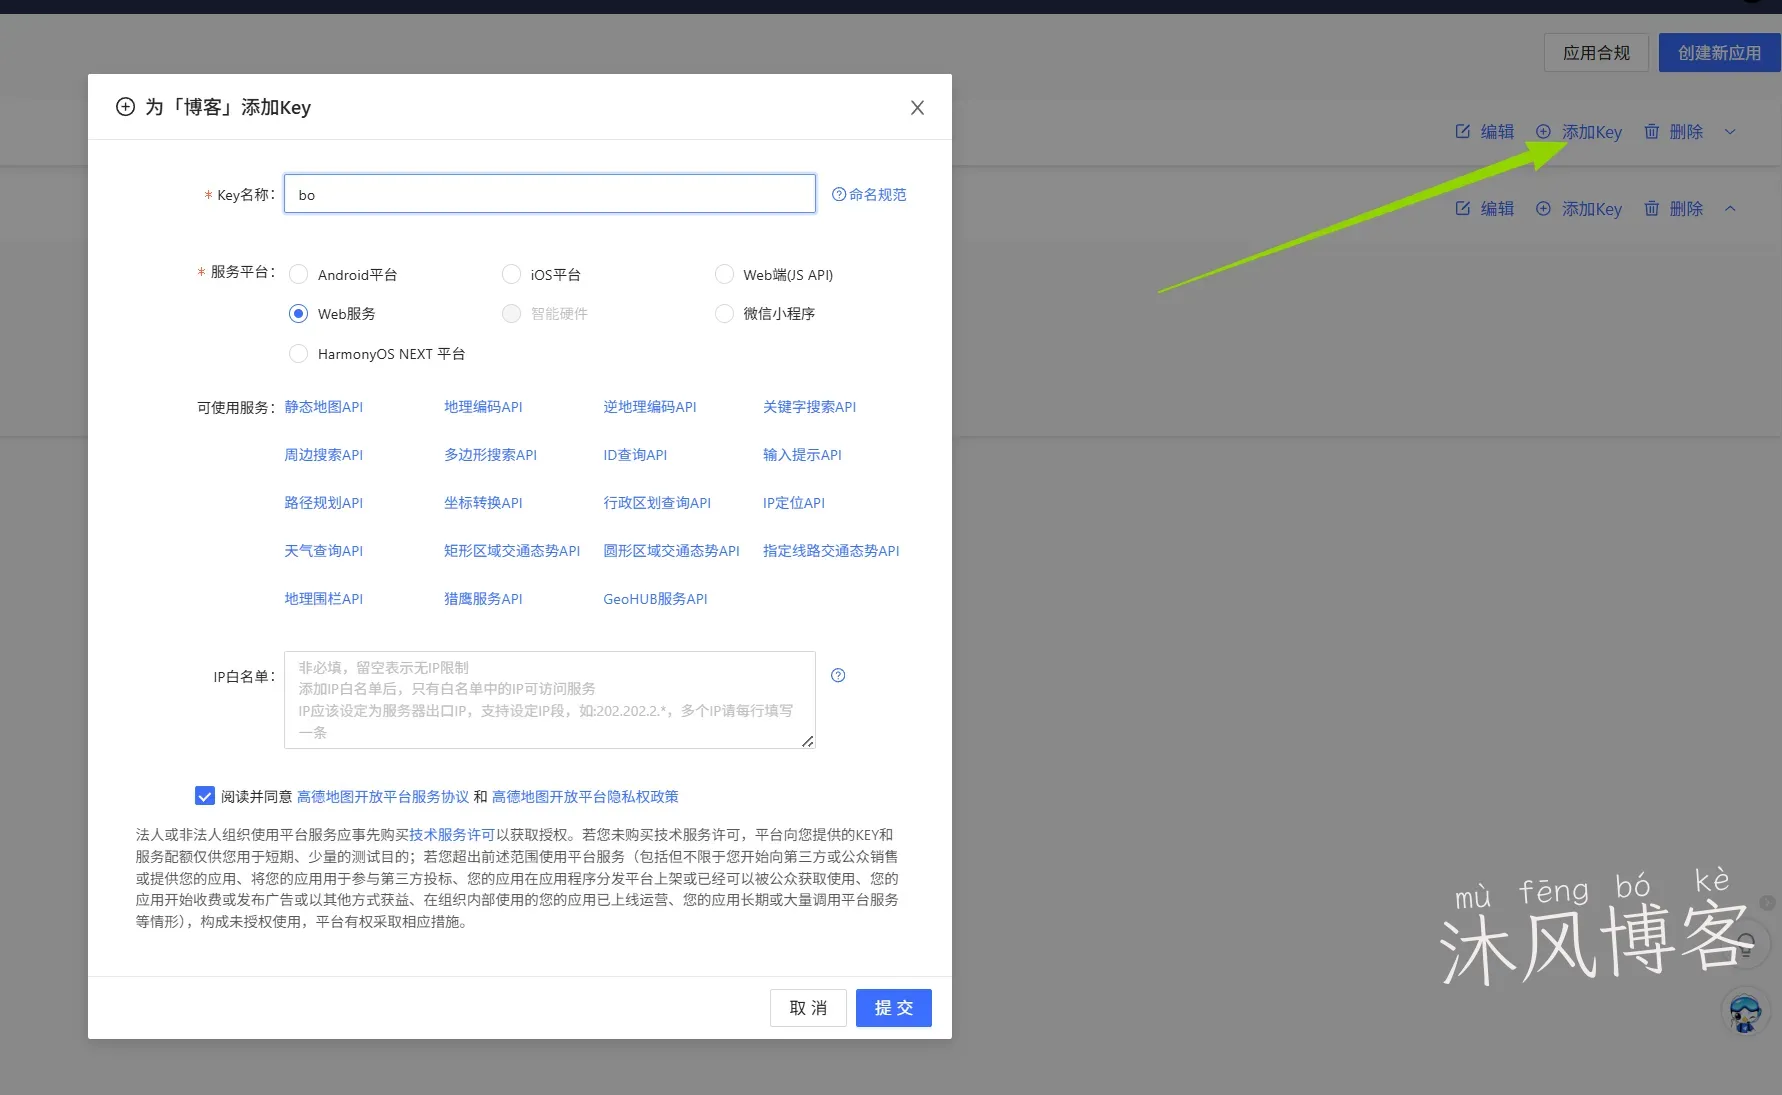Click the small circle icon above the mascot
This screenshot has width=1782, height=1095.
(x=1747, y=943)
